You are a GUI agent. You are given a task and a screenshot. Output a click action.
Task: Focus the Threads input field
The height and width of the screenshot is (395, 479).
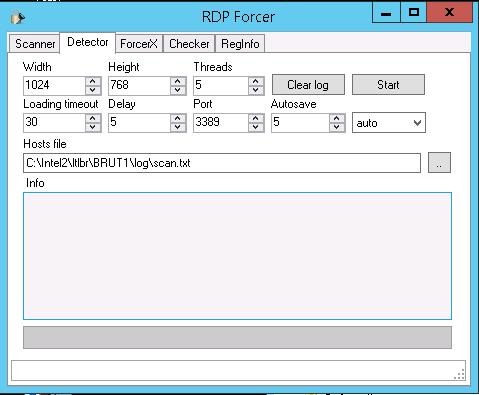pyautogui.click(x=221, y=85)
